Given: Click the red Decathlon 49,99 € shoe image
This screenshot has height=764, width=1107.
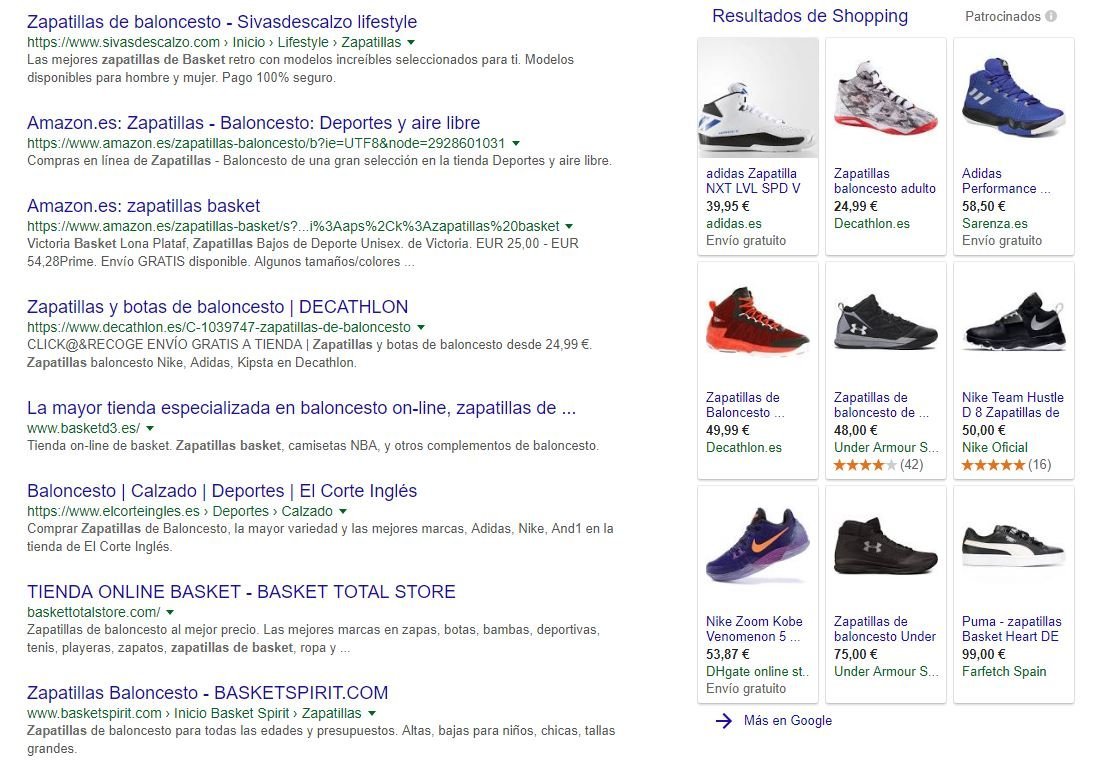Looking at the screenshot, I should pyautogui.click(x=758, y=323).
